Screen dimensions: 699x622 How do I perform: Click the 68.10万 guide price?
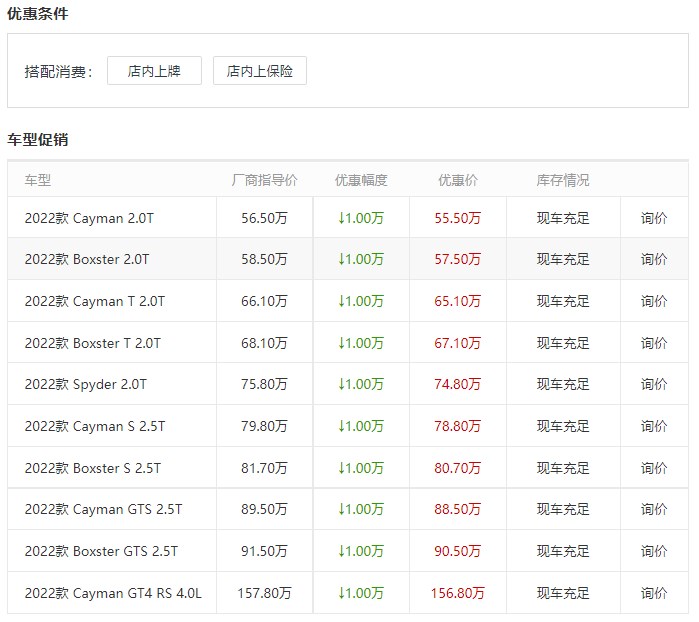(x=264, y=343)
